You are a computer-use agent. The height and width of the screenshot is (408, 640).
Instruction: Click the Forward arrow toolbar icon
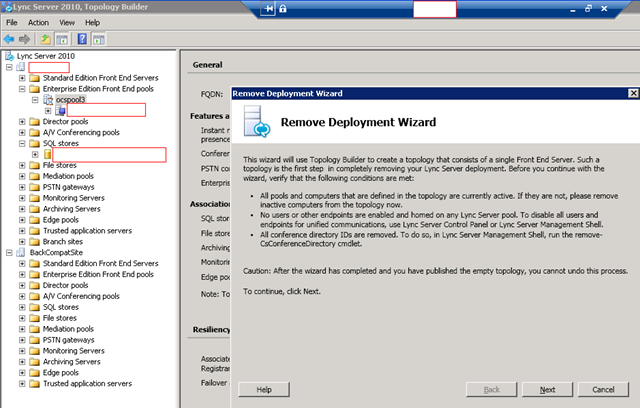point(25,39)
